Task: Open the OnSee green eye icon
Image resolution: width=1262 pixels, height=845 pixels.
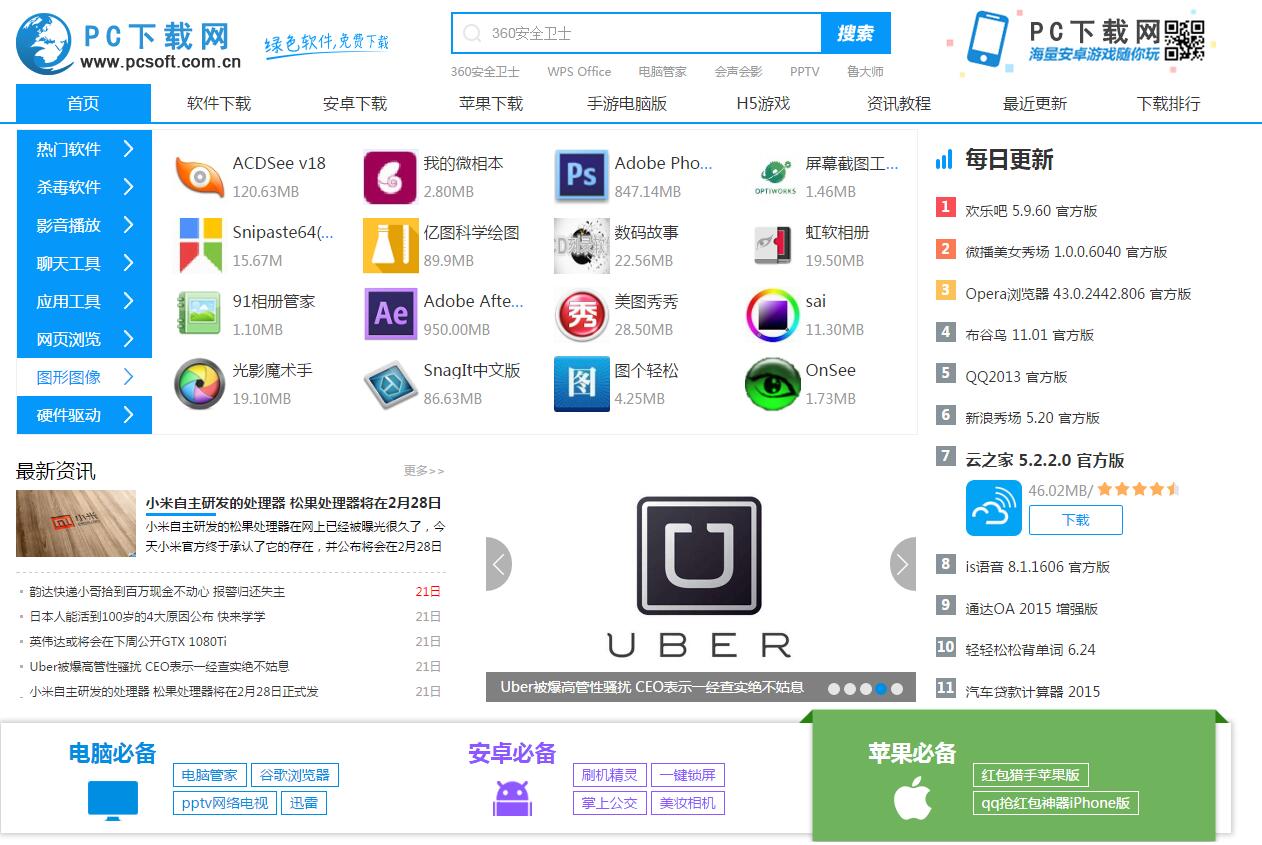Action: click(772, 384)
